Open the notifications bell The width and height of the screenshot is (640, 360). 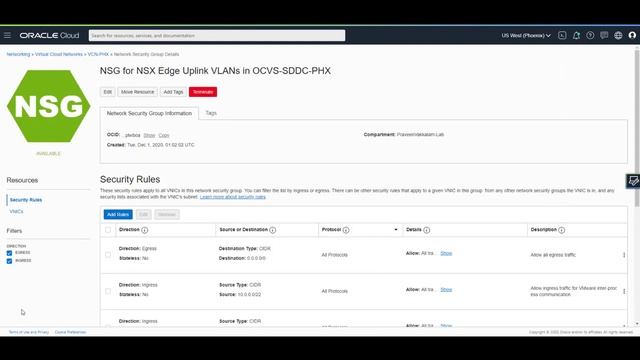coord(576,36)
